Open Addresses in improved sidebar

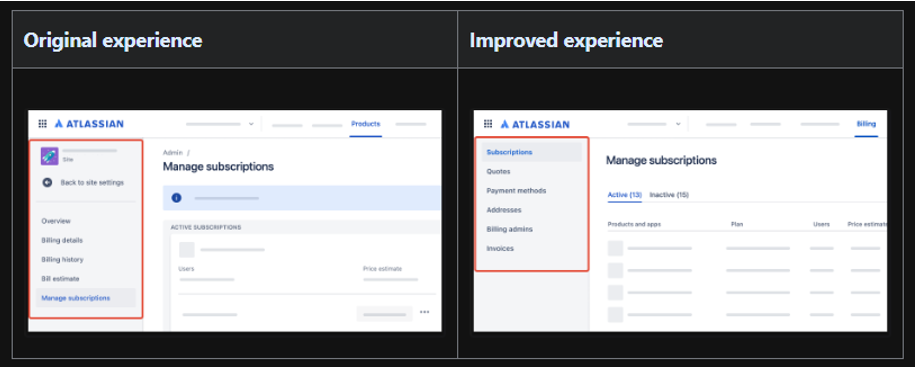pos(504,210)
